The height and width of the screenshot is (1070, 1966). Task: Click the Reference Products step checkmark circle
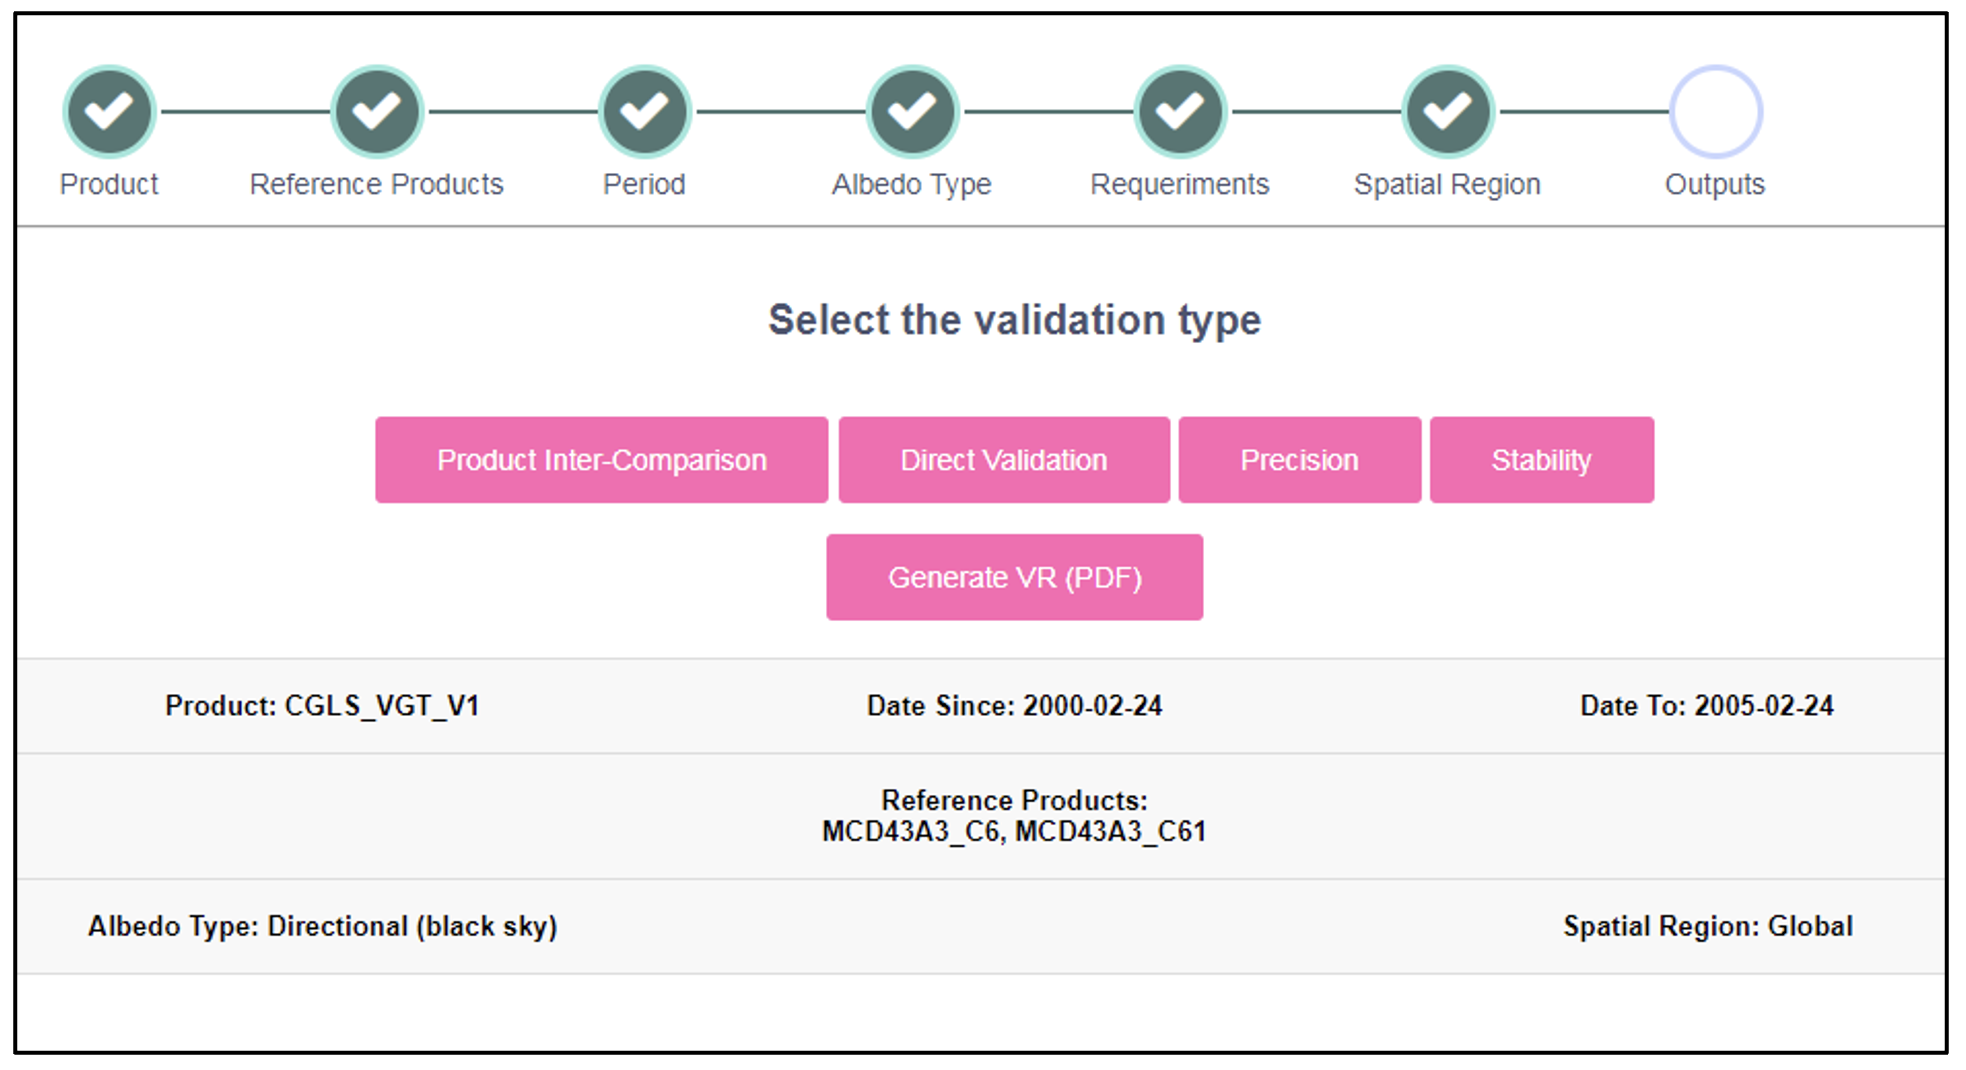coord(376,112)
